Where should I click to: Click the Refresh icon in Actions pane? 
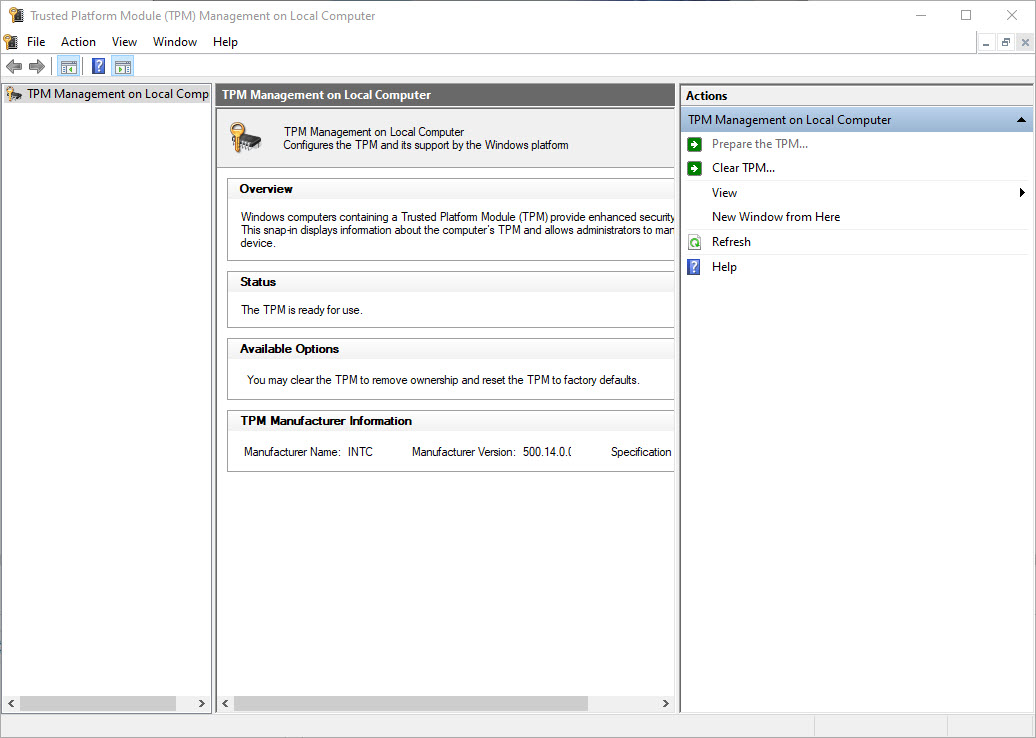click(694, 242)
